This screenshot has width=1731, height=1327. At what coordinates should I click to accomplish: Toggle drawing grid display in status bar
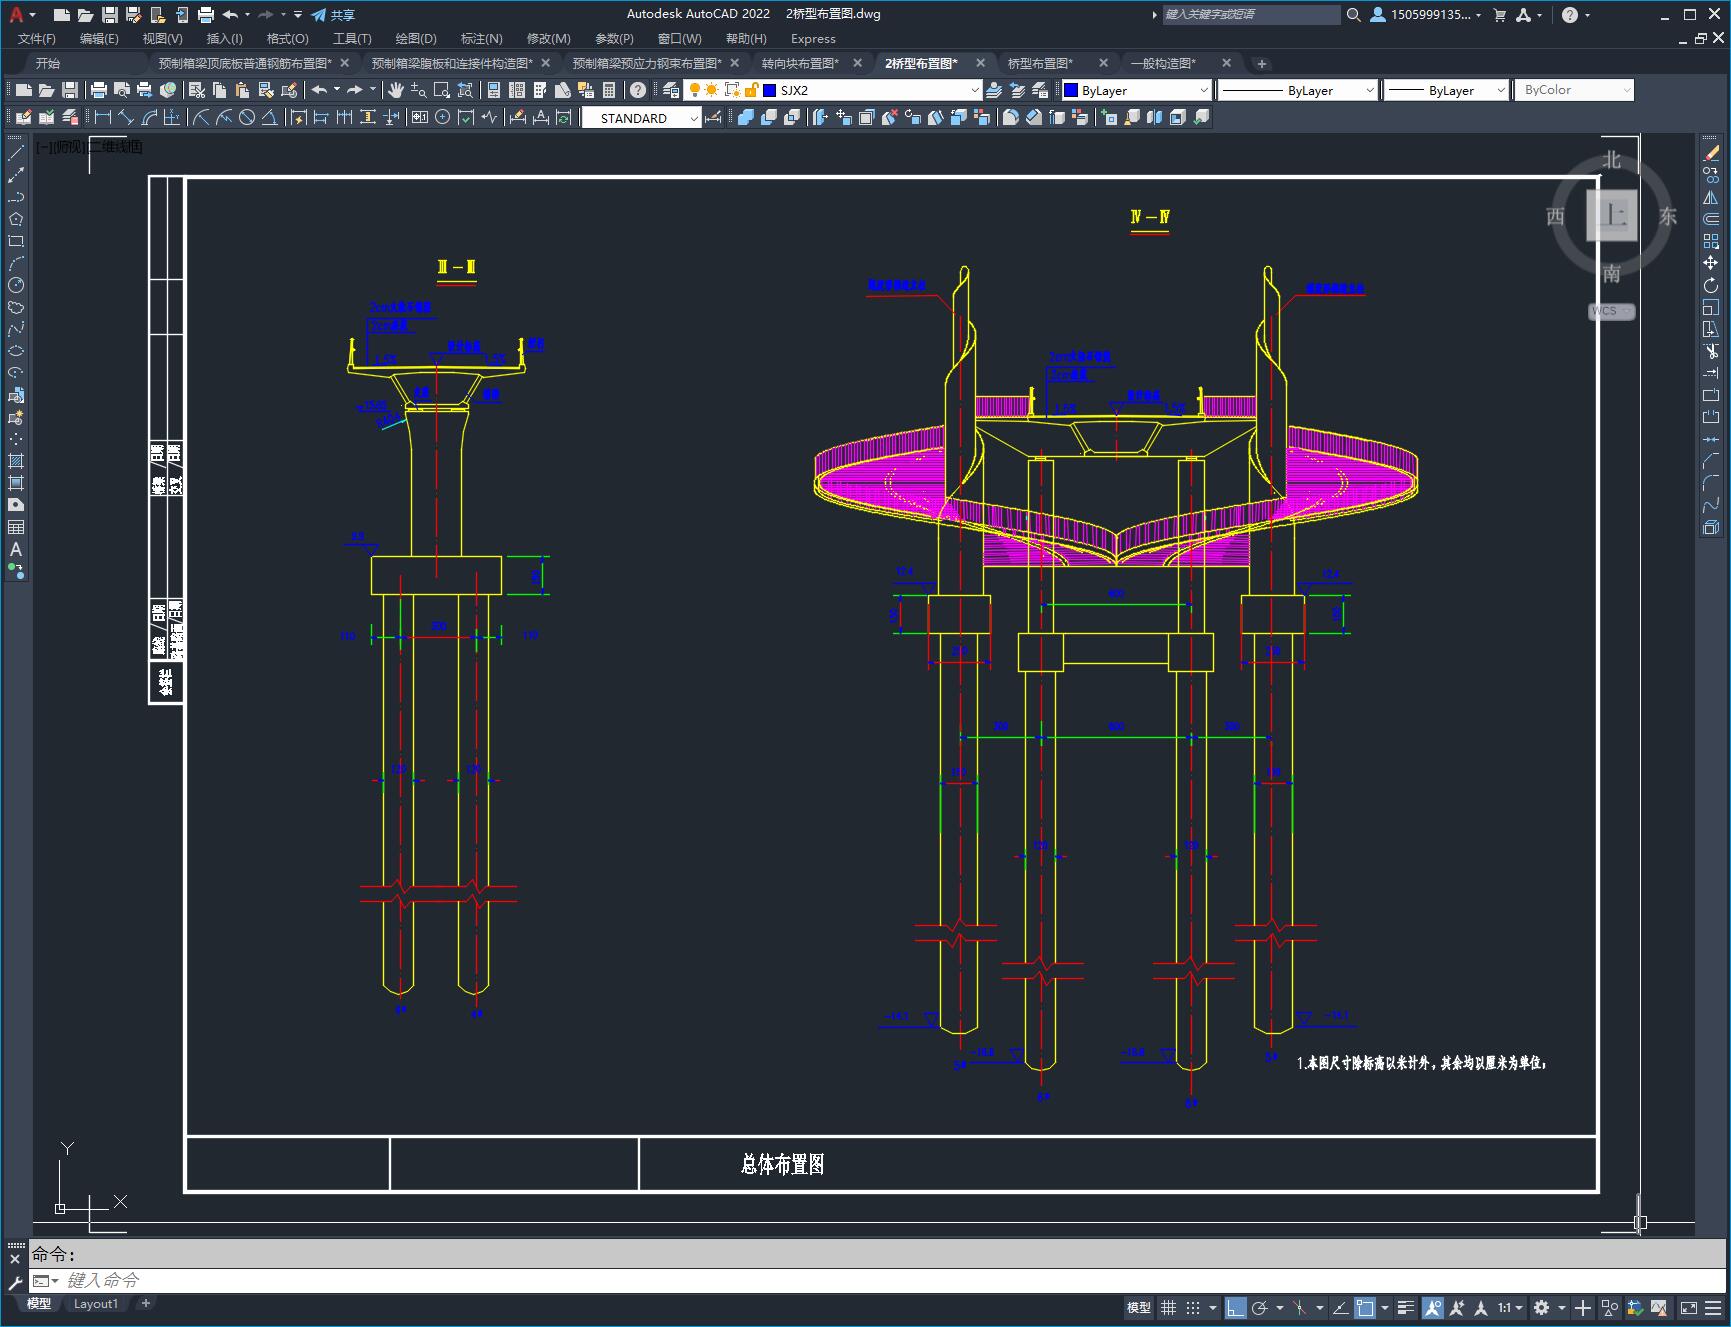1168,1308
